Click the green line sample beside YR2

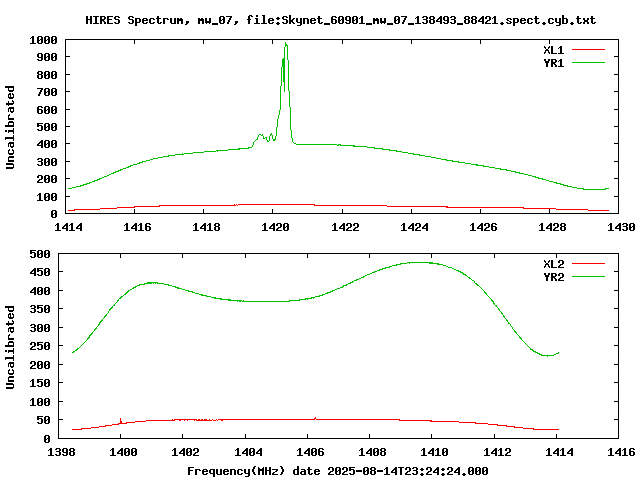tap(588, 277)
